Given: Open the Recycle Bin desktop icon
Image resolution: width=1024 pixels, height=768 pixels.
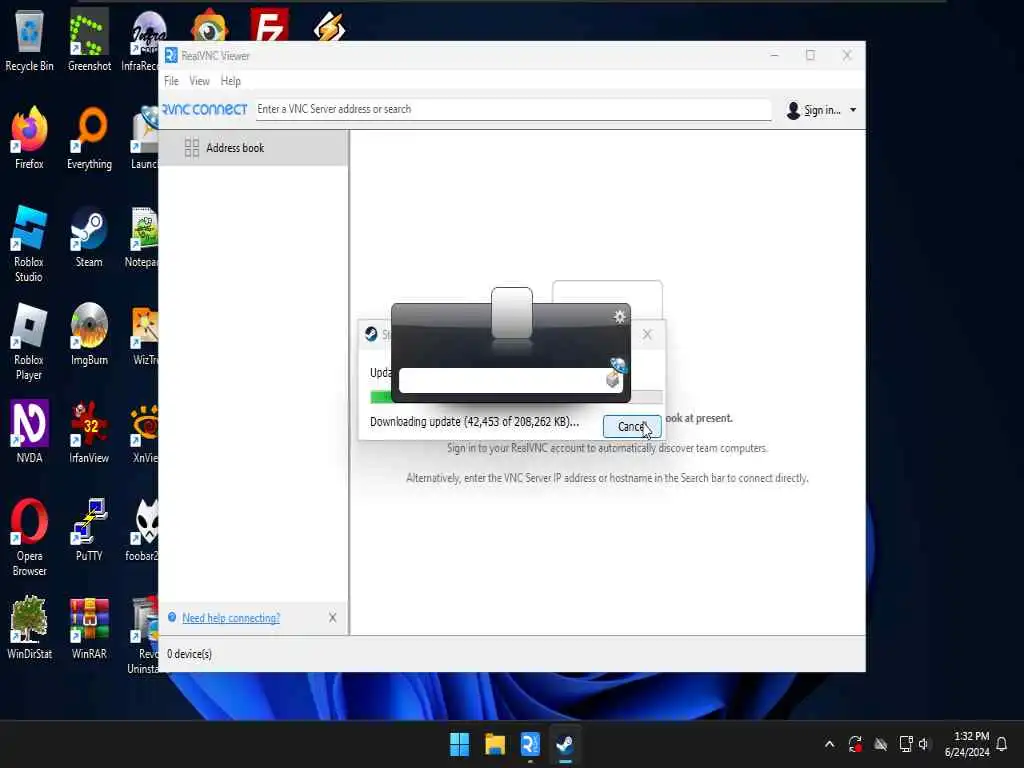Looking at the screenshot, I should [29, 39].
